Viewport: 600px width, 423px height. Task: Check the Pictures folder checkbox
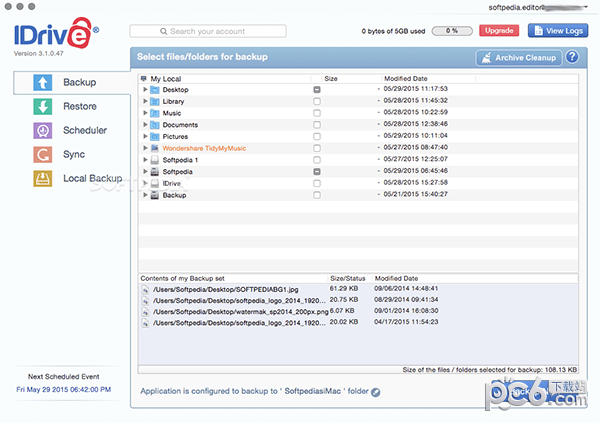[x=317, y=137]
